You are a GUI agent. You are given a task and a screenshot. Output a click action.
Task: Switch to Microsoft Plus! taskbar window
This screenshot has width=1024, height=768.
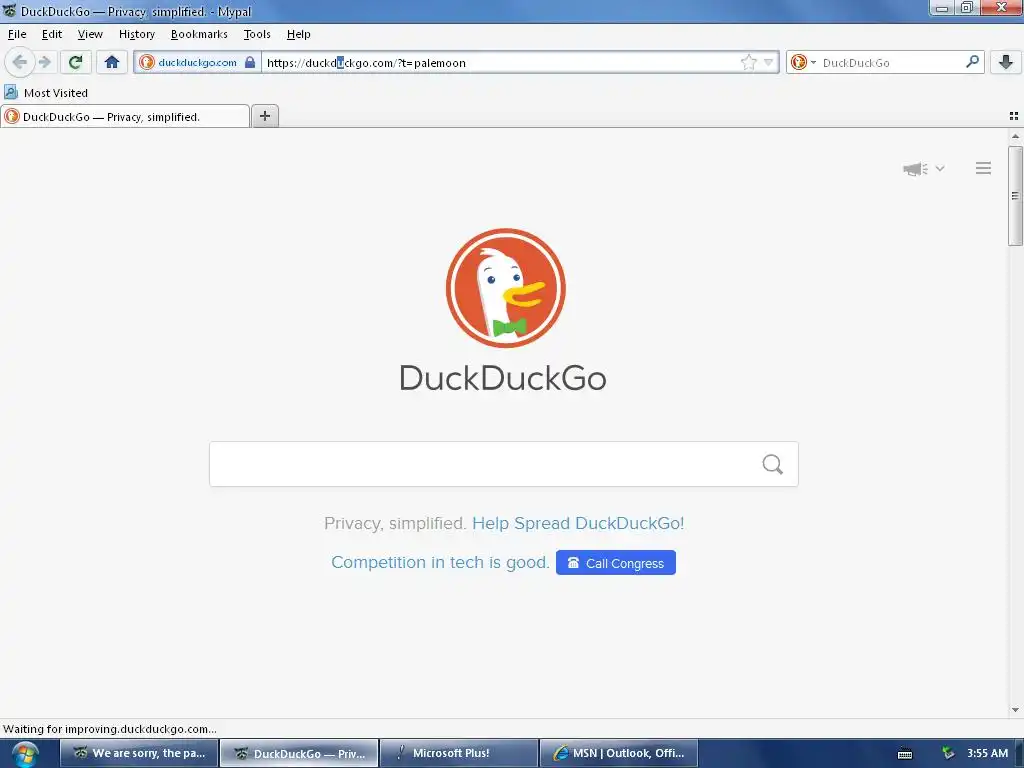(x=459, y=753)
